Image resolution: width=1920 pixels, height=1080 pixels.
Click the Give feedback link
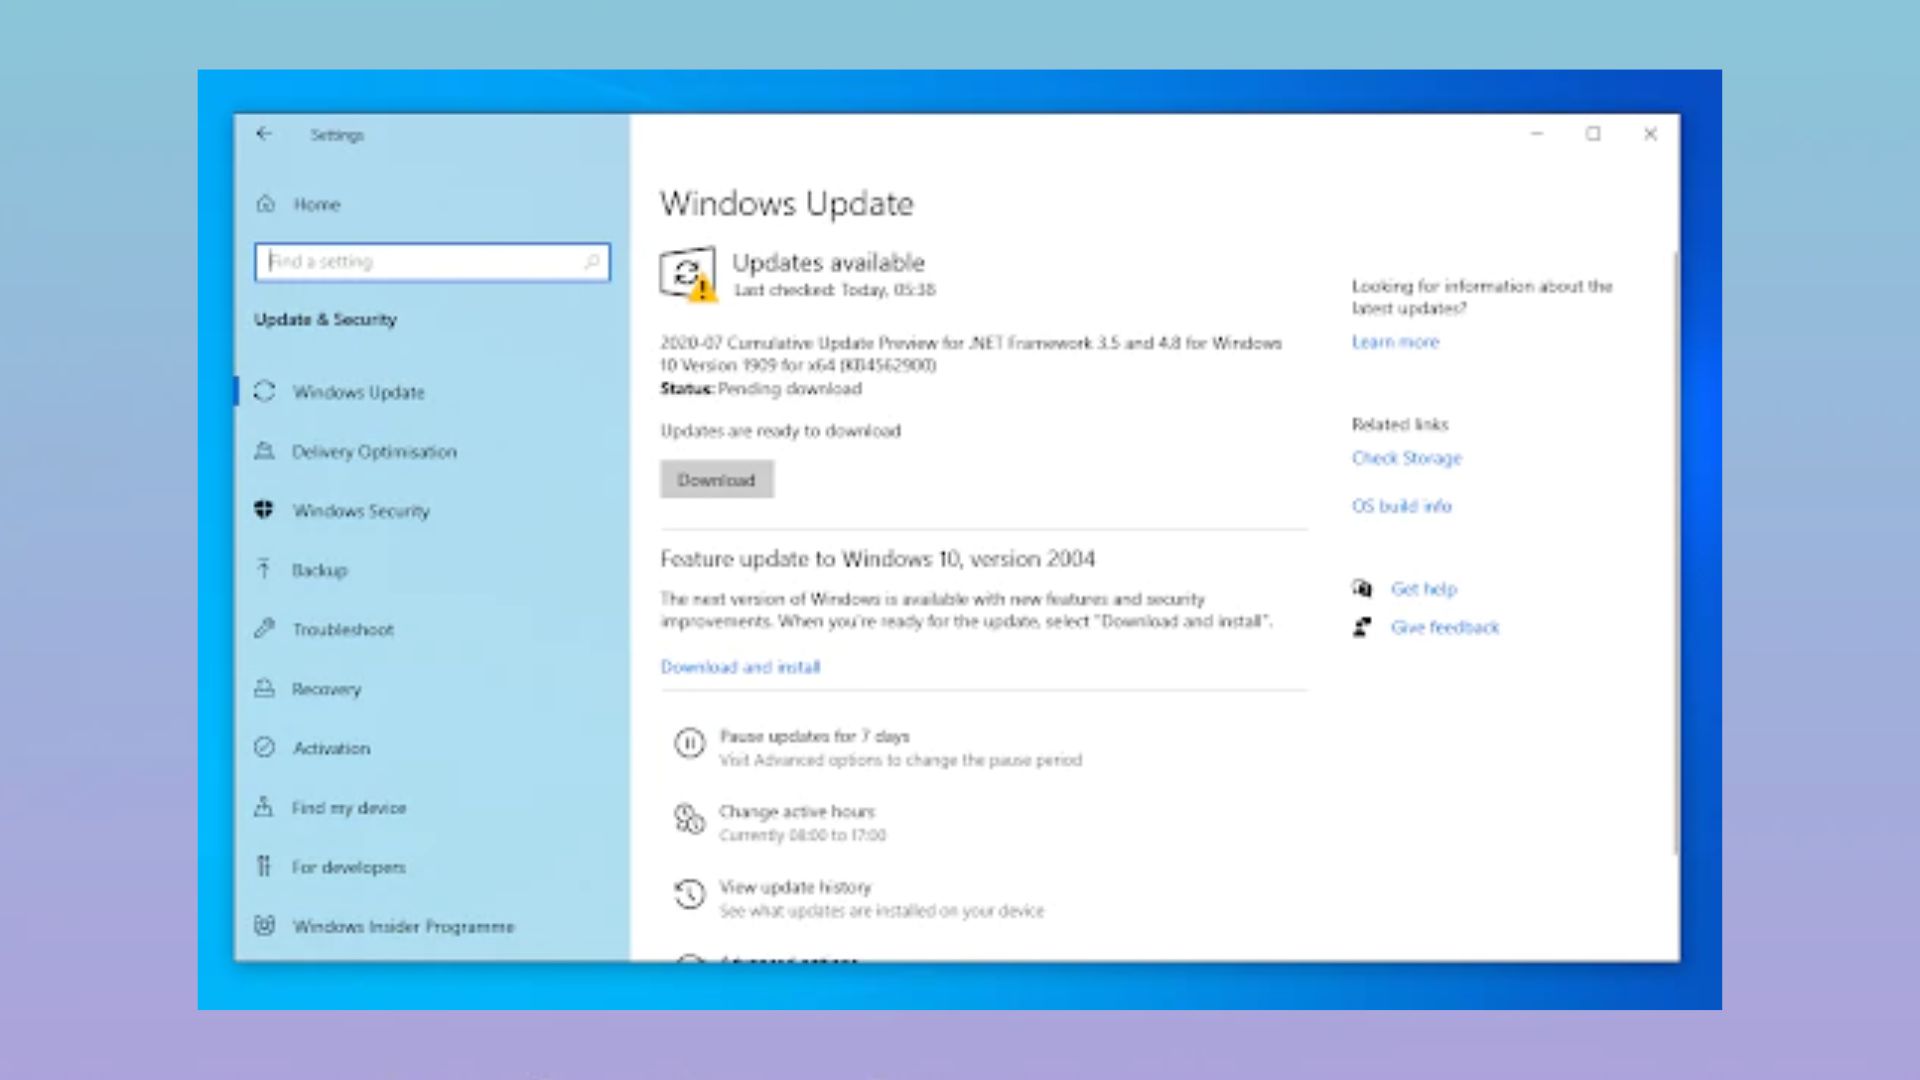pyautogui.click(x=1445, y=628)
